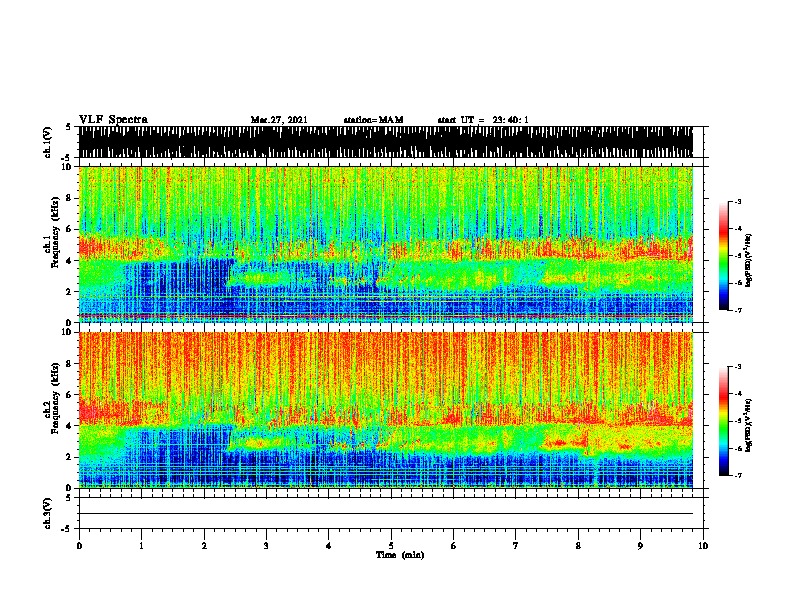The height and width of the screenshot is (612, 792).
Task: Click the ch.2 color bar '-7' label
Action: pos(737,476)
